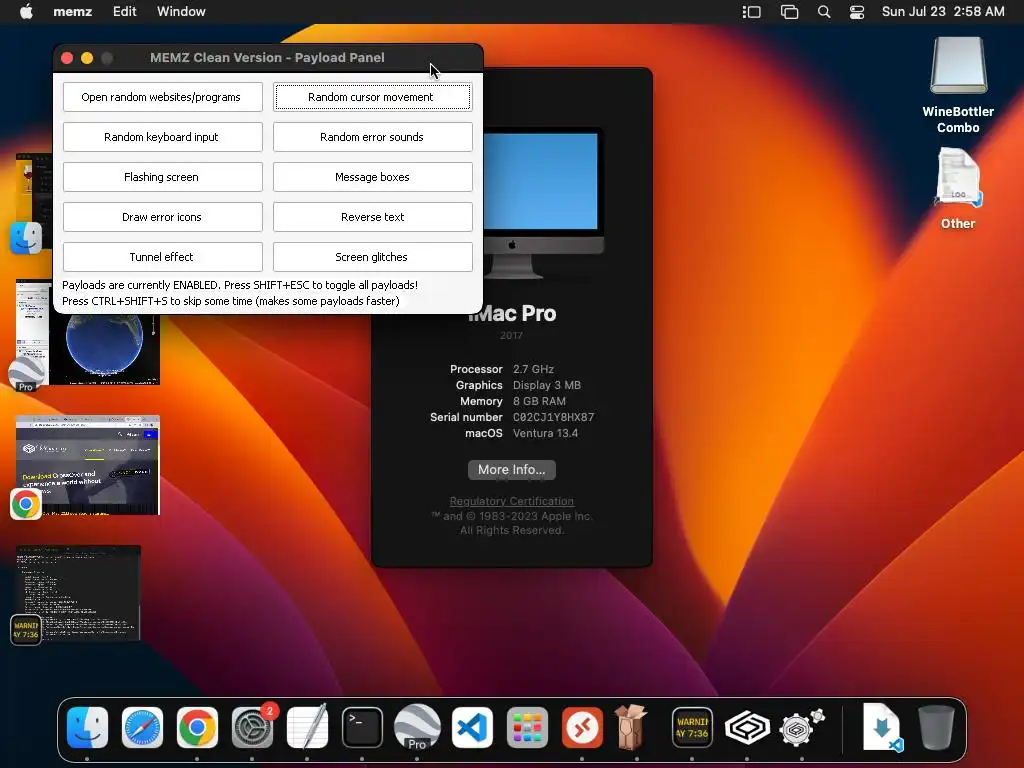The width and height of the screenshot is (1024, 768).
Task: Toggle Screen glitches payload
Action: 372,257
